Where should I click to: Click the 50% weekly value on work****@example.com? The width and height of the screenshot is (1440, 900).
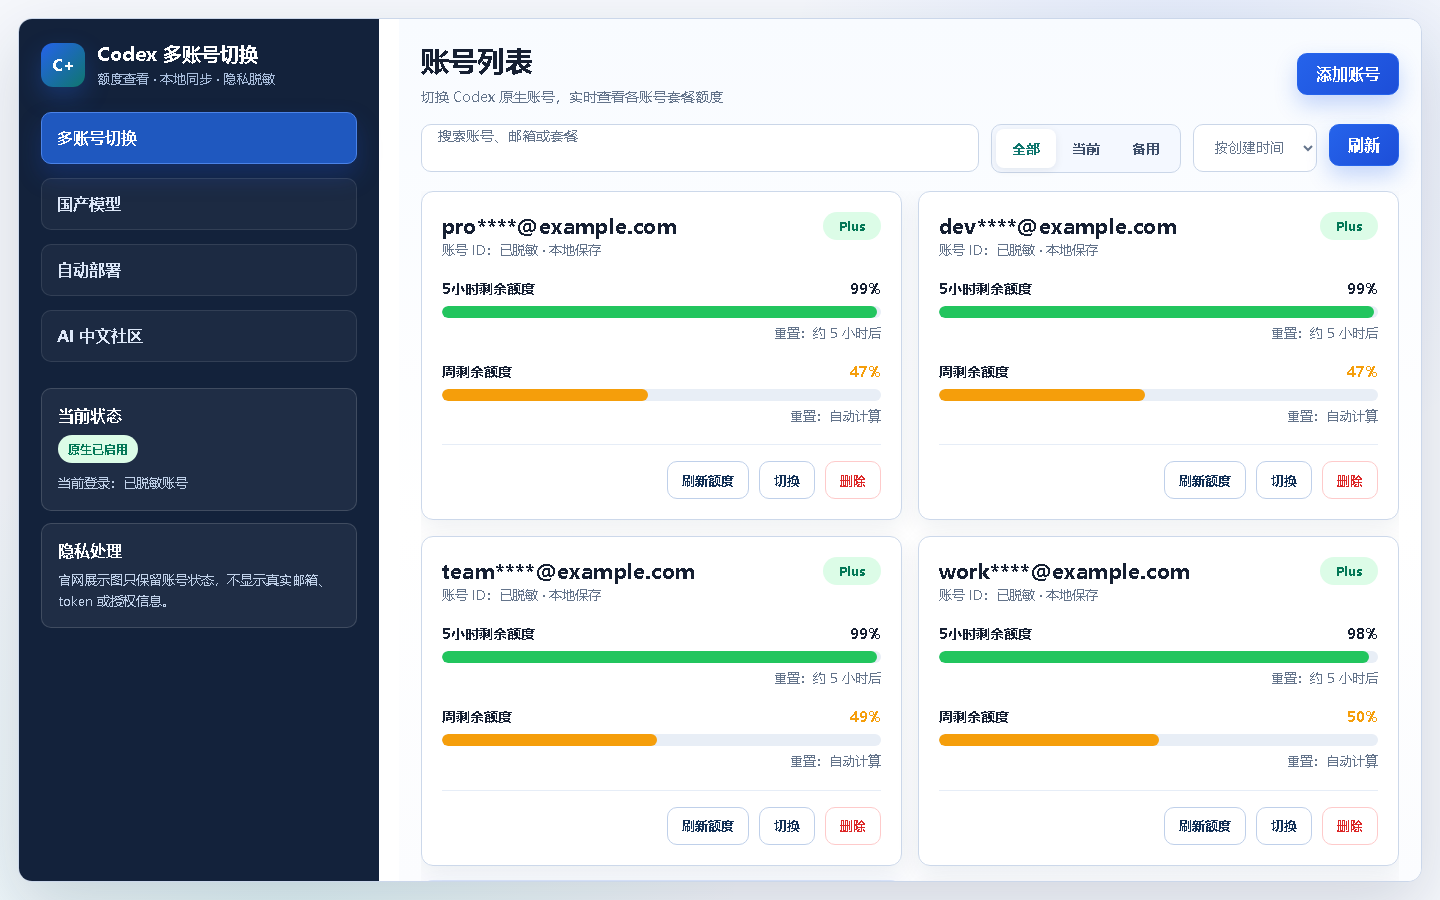tap(1362, 716)
